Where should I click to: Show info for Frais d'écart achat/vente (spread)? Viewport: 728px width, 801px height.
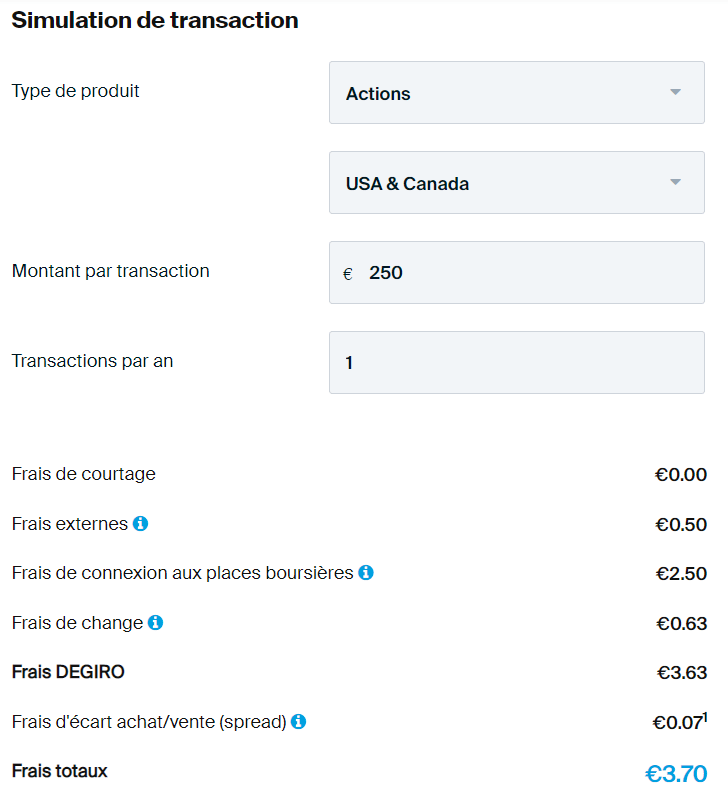tap(298, 721)
